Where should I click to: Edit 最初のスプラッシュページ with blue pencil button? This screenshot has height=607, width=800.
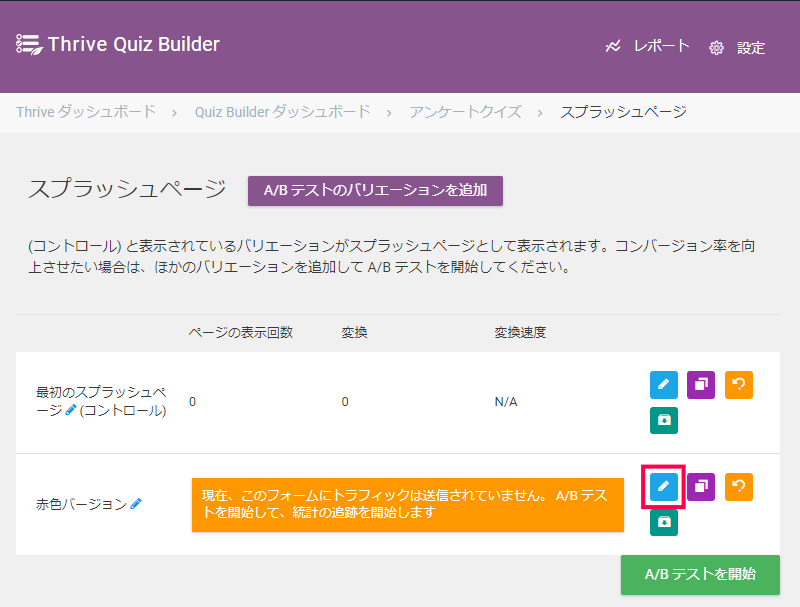[663, 385]
